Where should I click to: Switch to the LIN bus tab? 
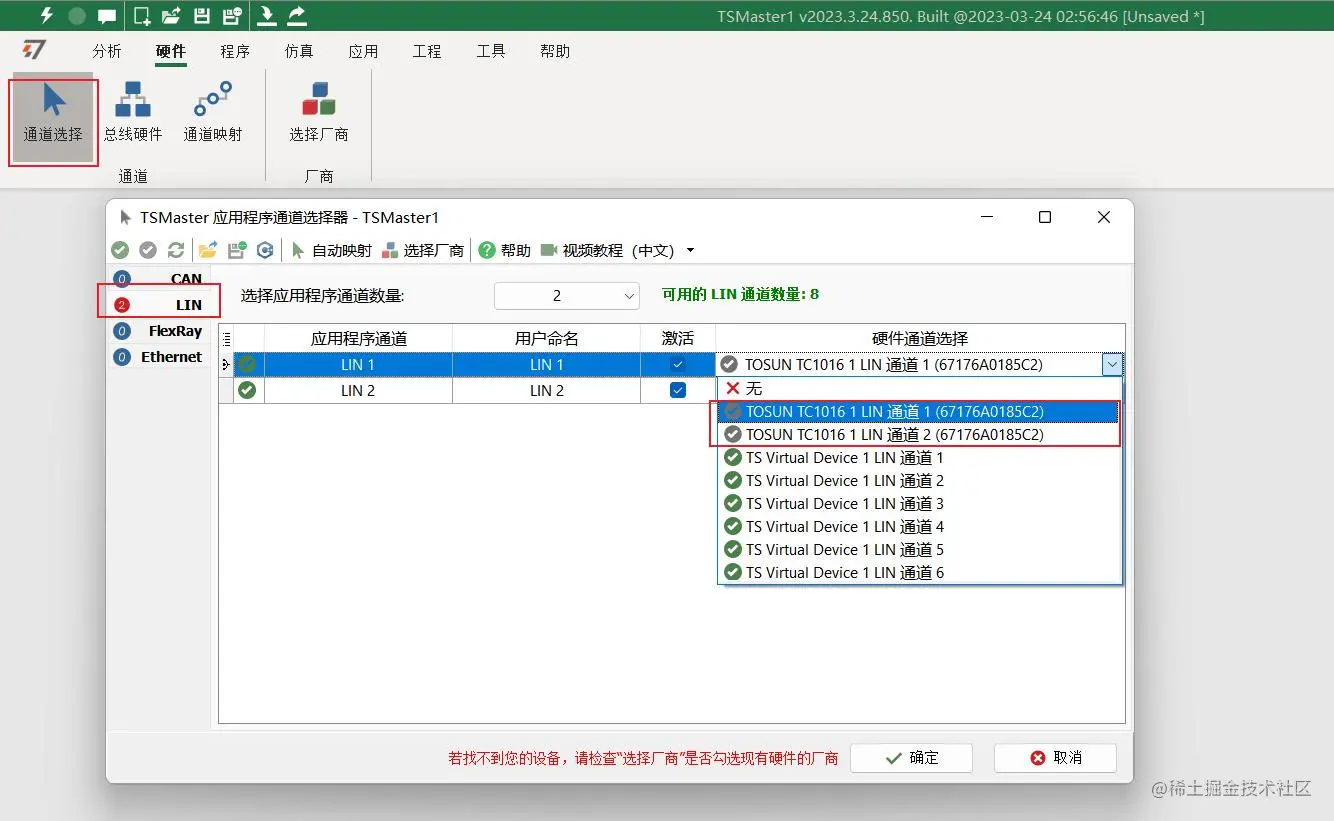159,305
